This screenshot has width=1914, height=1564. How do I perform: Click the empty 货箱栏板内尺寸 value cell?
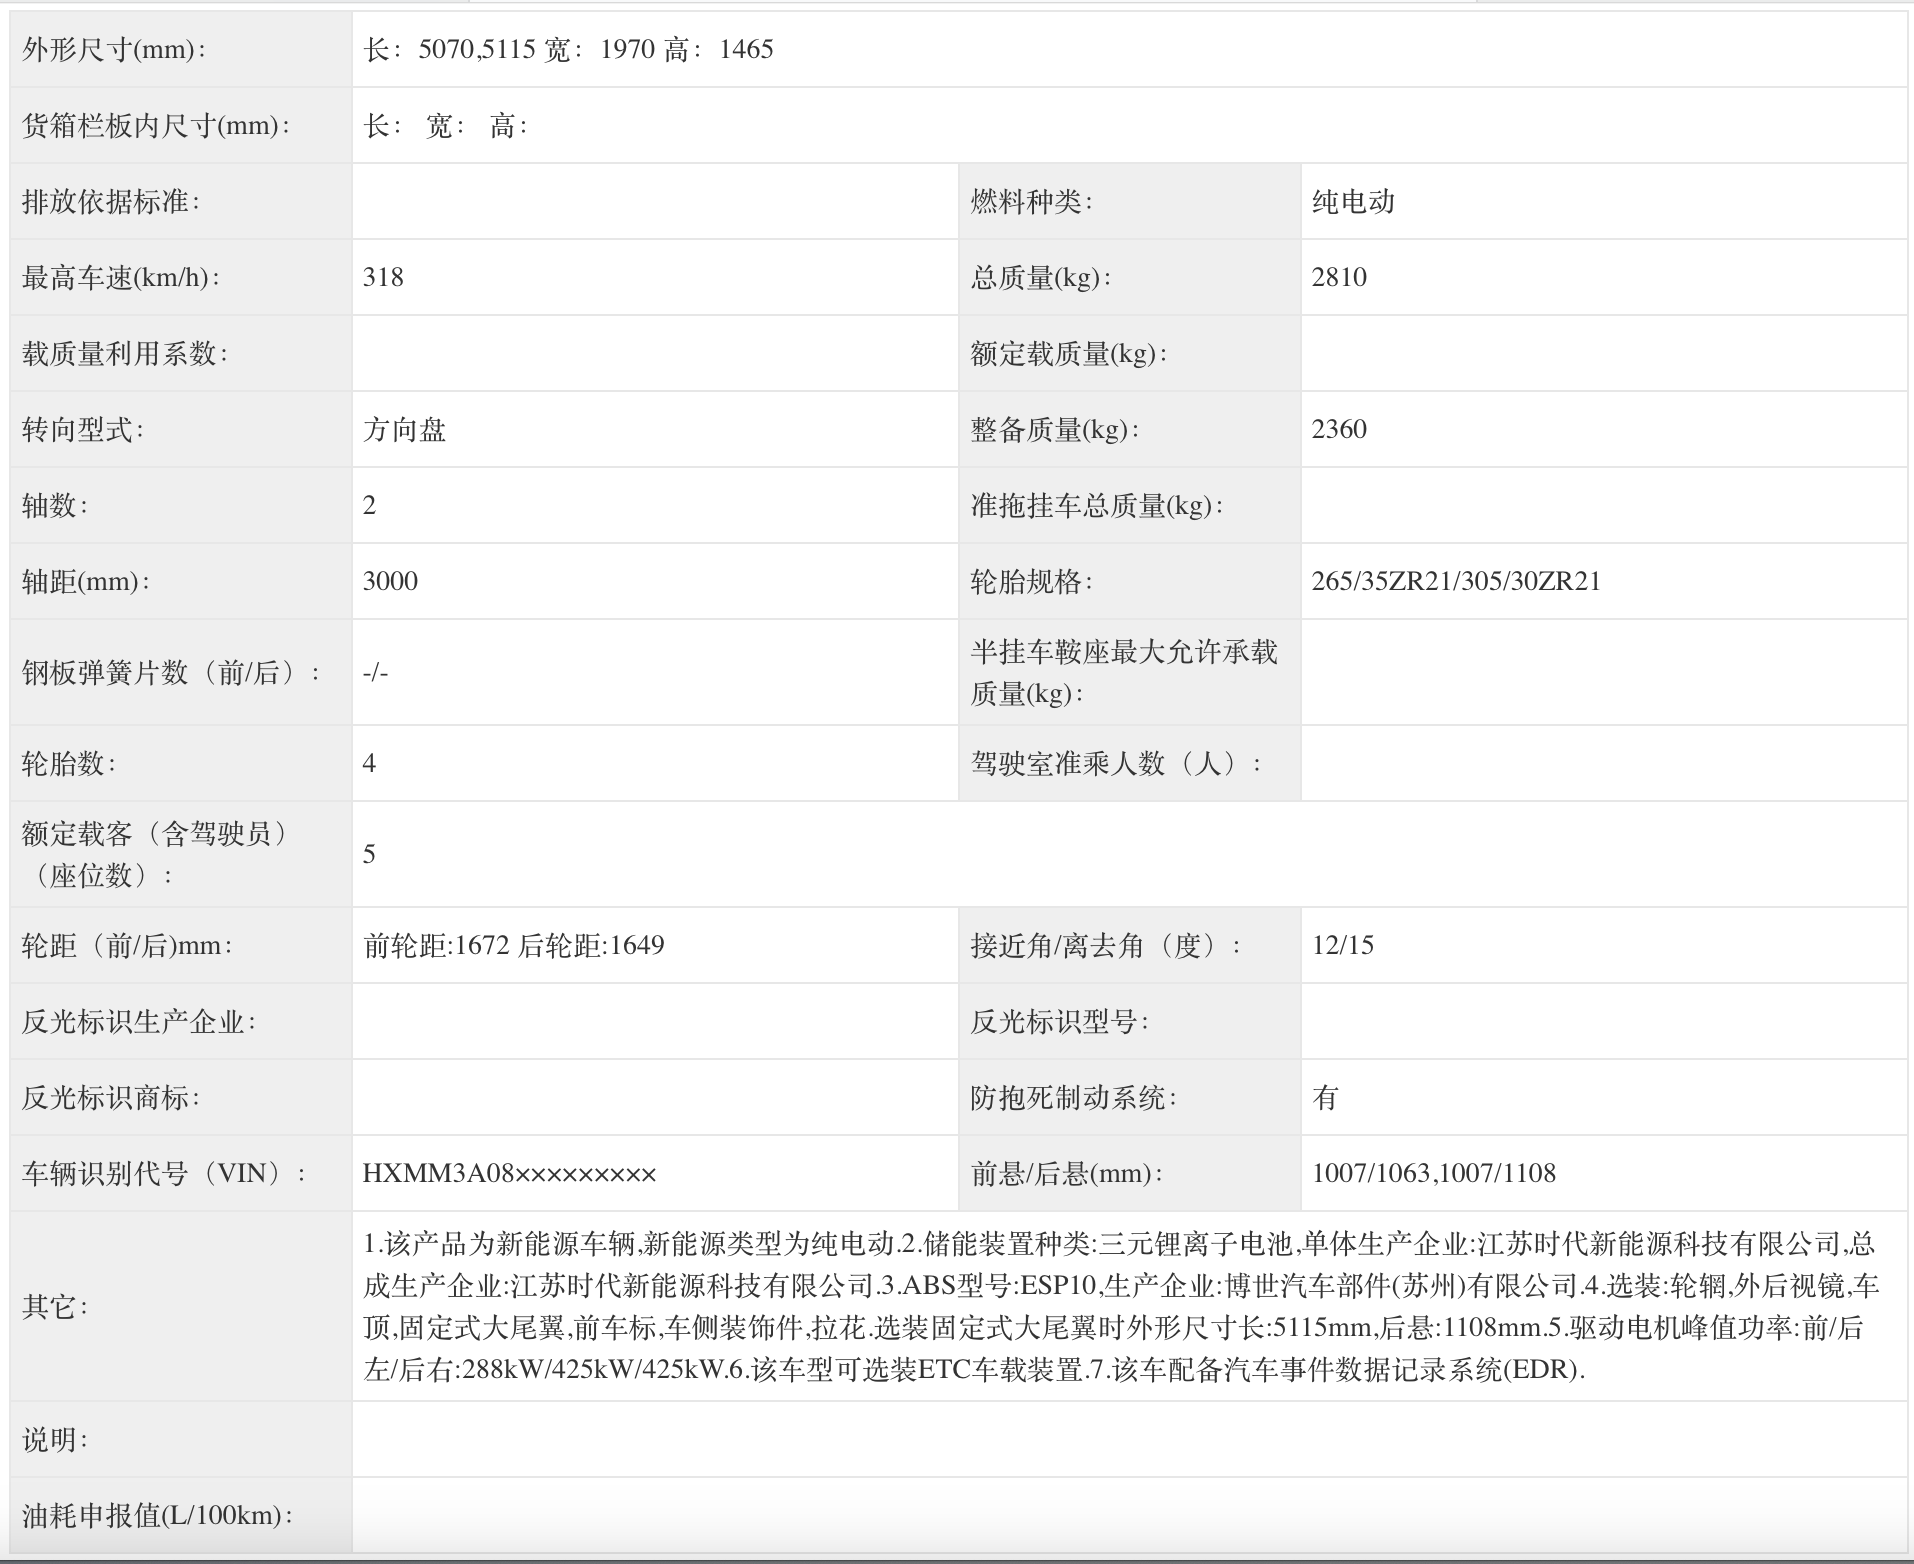(x=650, y=124)
